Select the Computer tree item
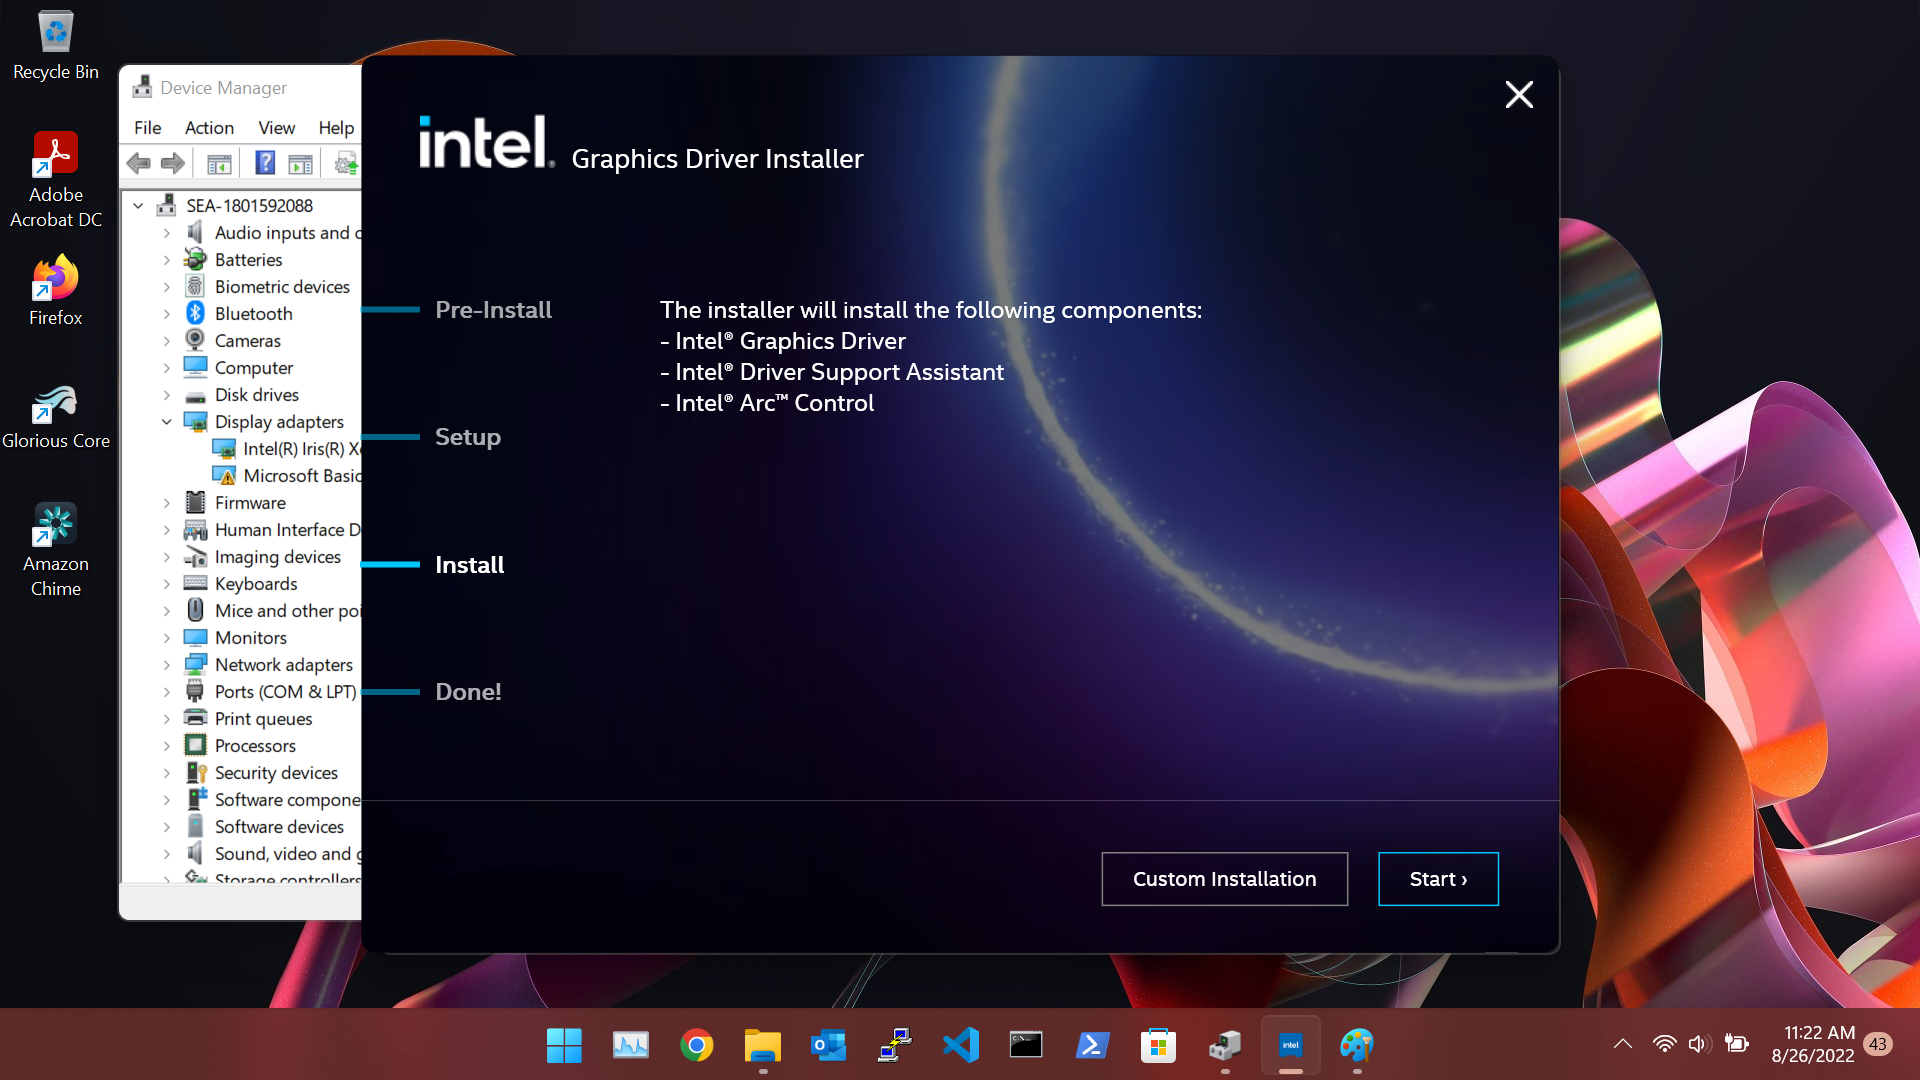Screen dimensions: 1920x1080 254,367
